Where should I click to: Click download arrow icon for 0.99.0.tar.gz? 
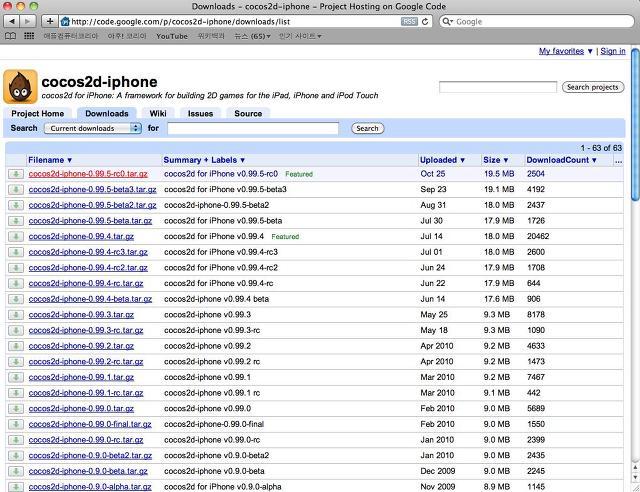[16, 409]
